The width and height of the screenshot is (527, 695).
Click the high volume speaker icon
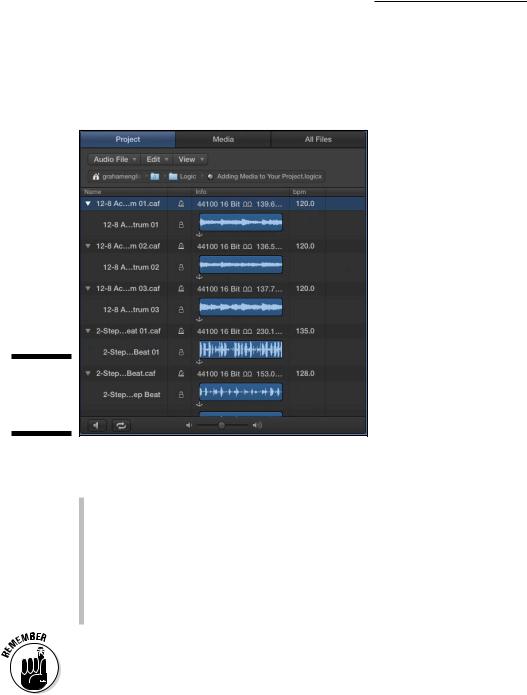(257, 426)
